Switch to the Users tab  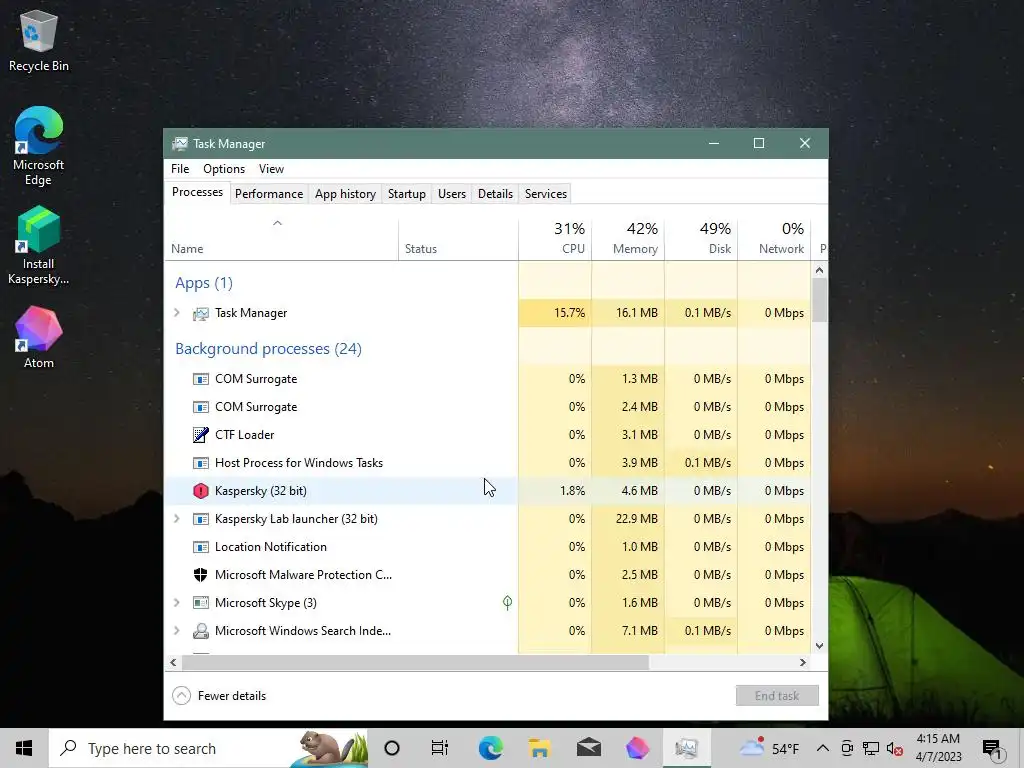click(452, 194)
